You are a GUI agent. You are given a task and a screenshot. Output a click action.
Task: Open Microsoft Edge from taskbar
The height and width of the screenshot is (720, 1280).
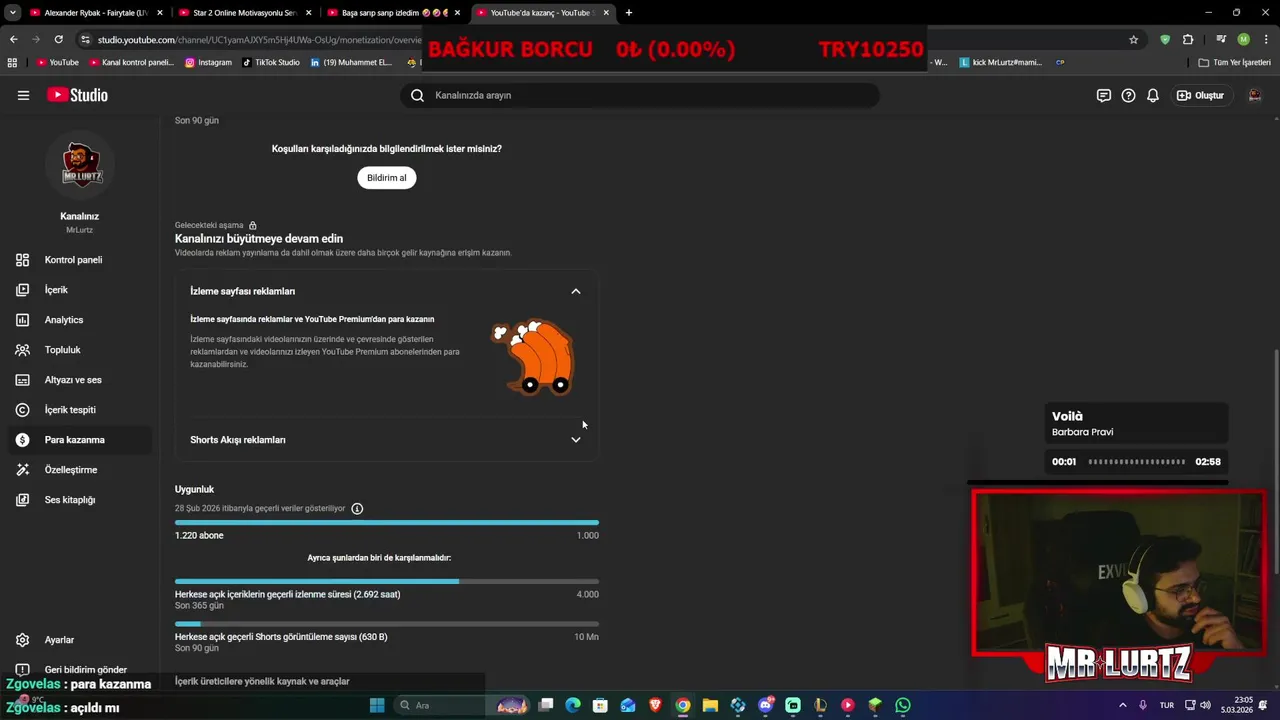pos(573,705)
